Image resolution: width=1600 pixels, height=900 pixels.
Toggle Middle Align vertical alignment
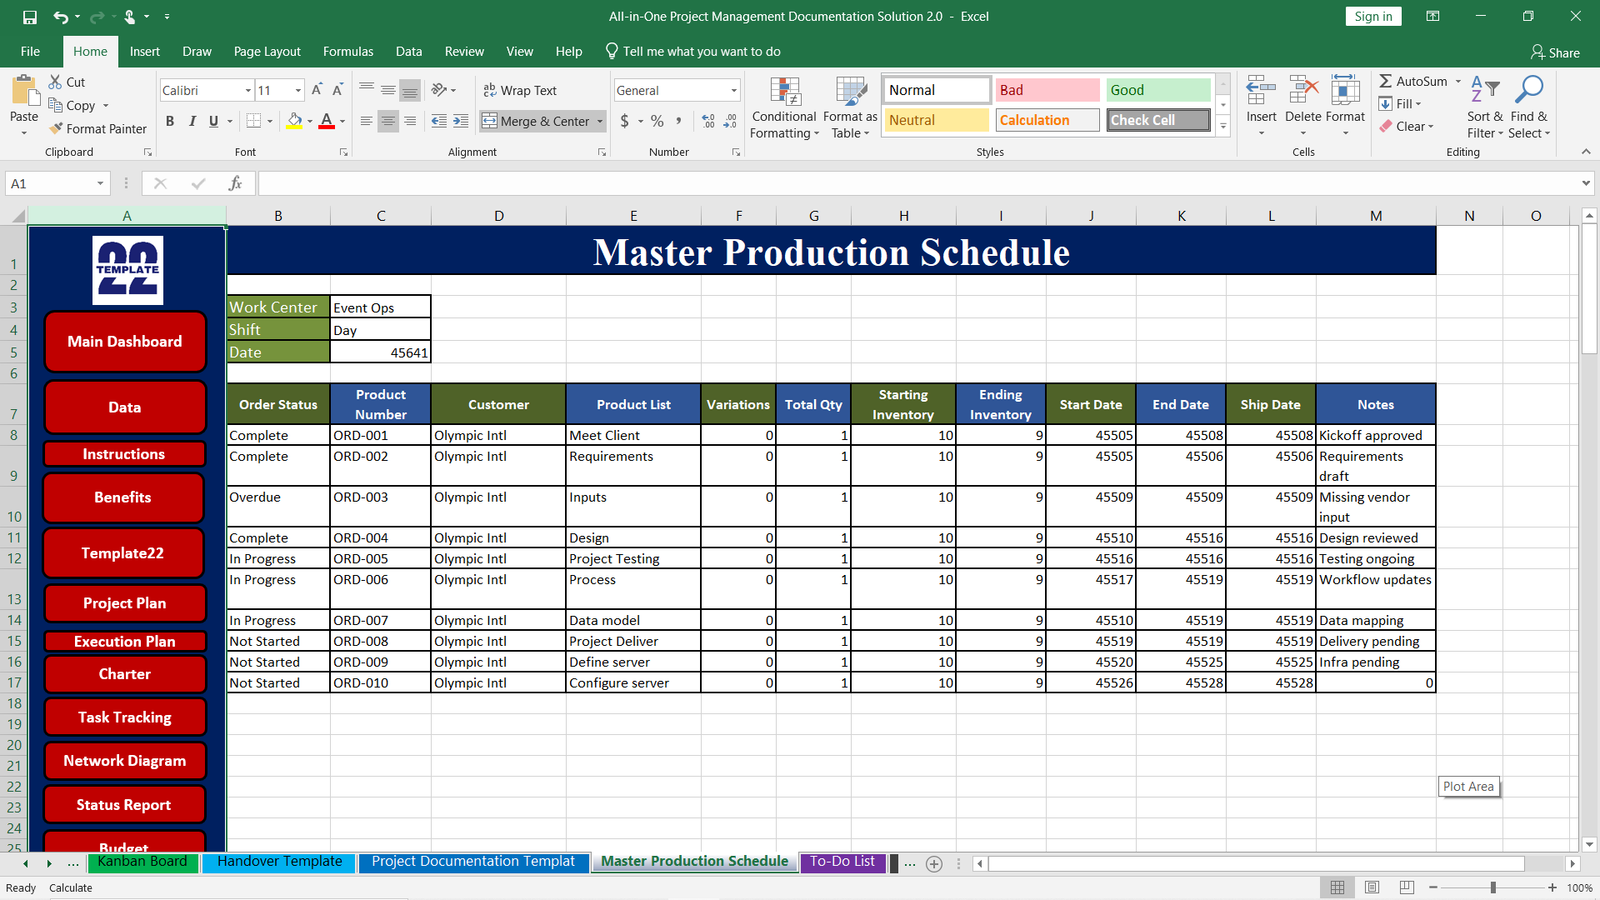tap(388, 90)
